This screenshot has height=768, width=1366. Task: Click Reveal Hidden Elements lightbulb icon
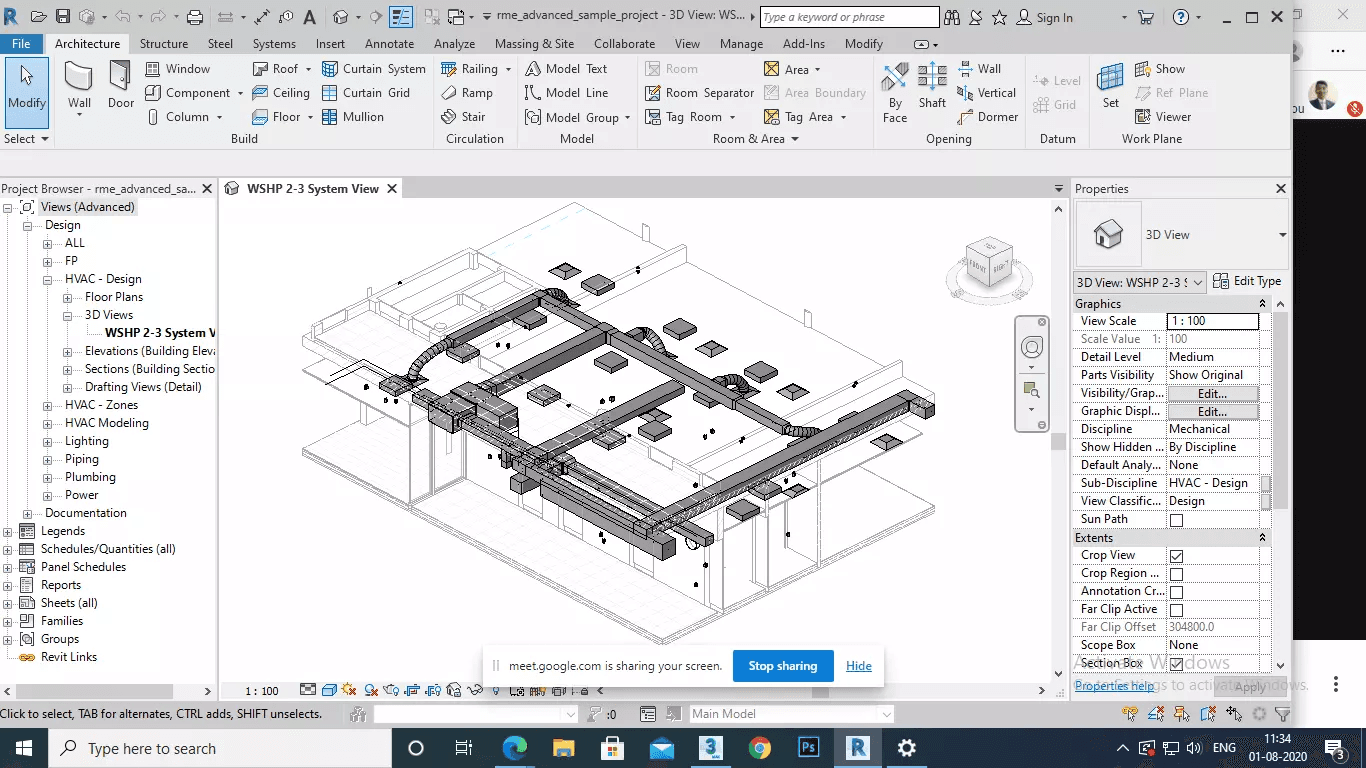[495, 690]
